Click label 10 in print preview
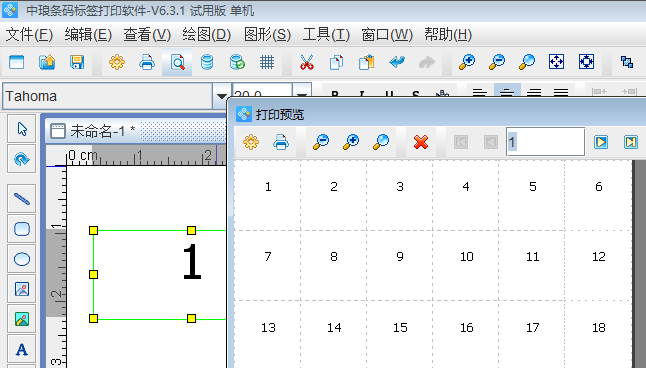The width and height of the screenshot is (646, 368). click(x=466, y=257)
